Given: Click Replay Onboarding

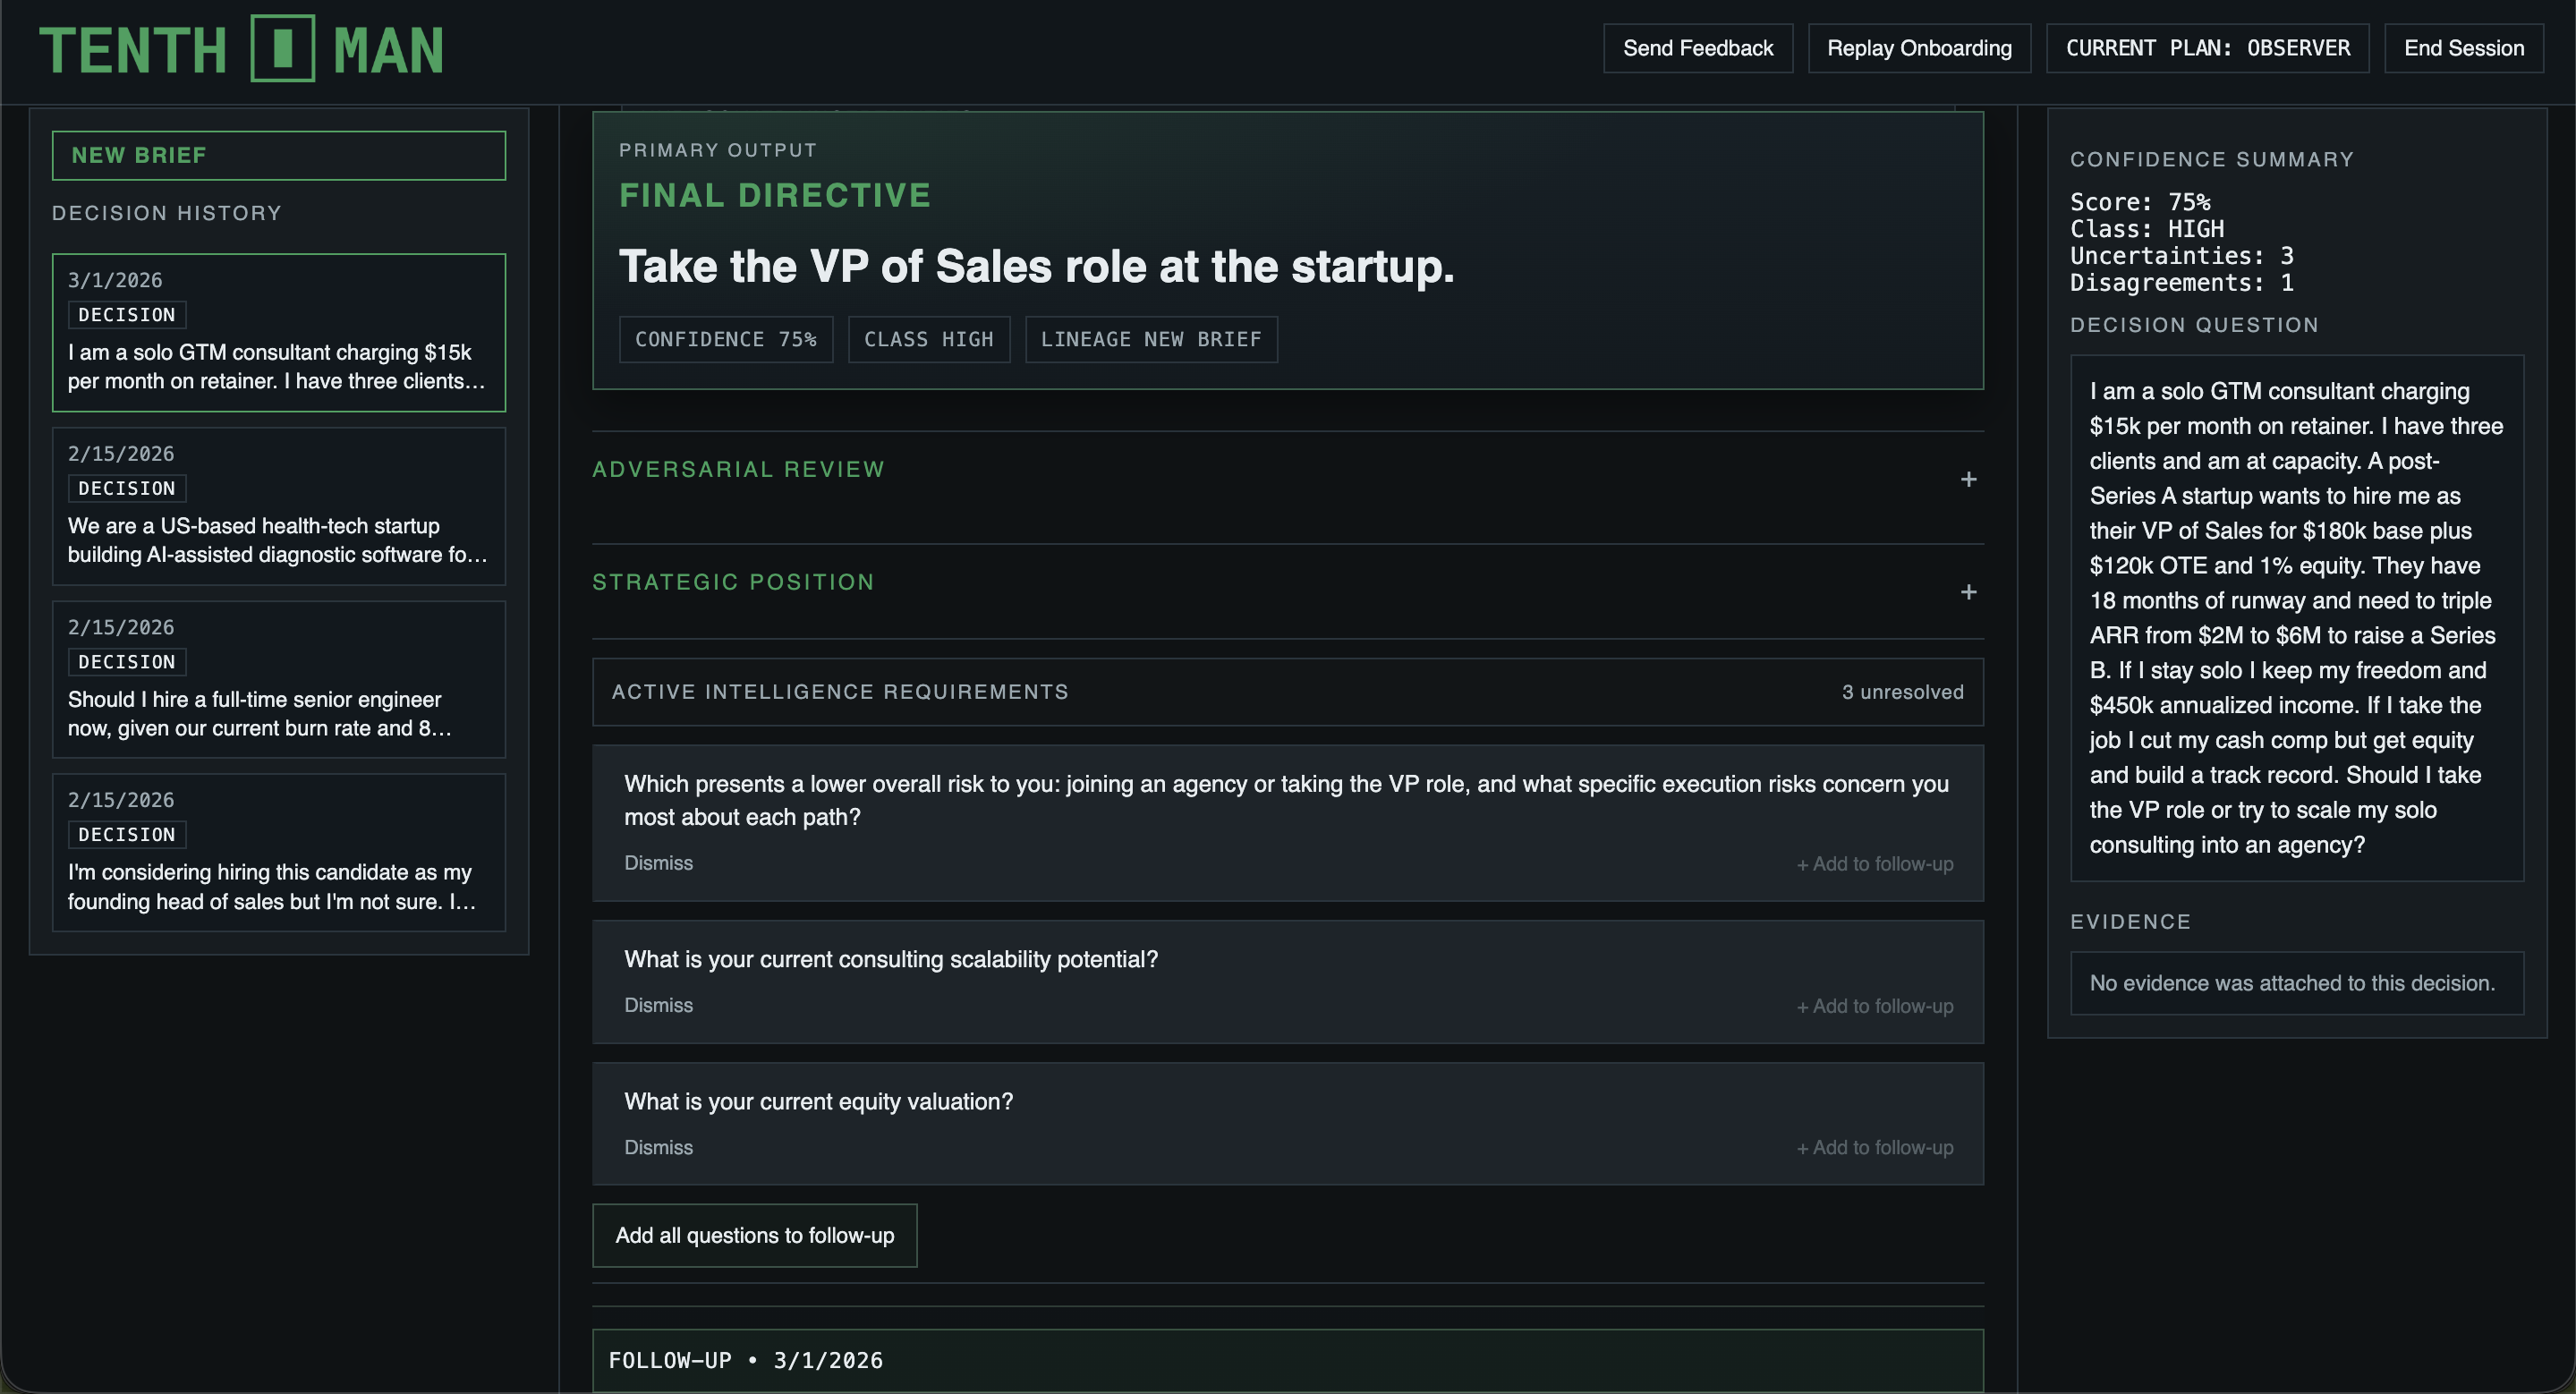Looking at the screenshot, I should [x=1918, y=48].
